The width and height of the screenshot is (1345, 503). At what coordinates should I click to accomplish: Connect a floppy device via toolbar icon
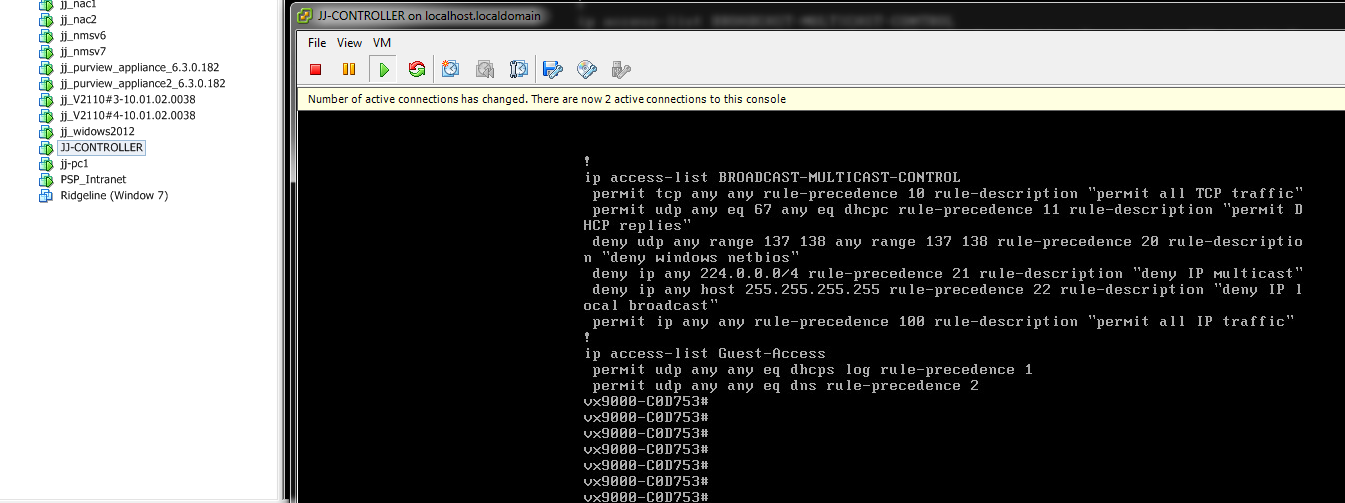click(553, 69)
